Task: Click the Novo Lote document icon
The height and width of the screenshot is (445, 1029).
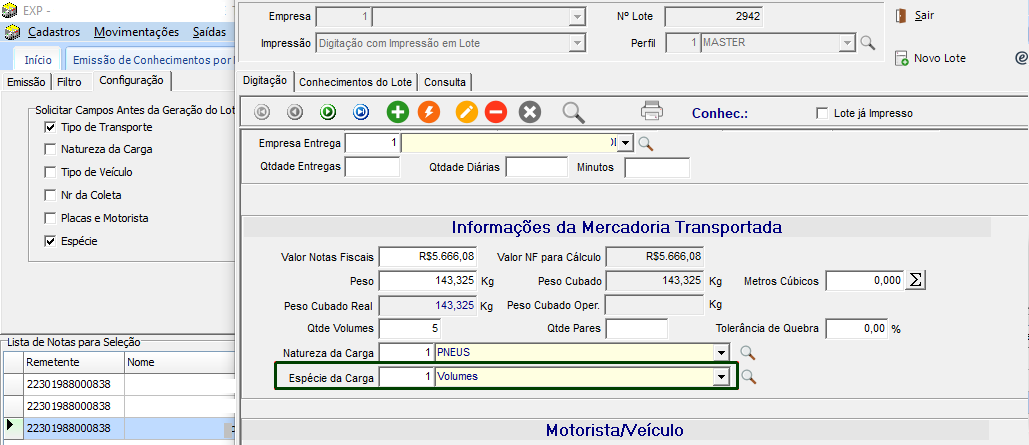Action: pyautogui.click(x=901, y=58)
